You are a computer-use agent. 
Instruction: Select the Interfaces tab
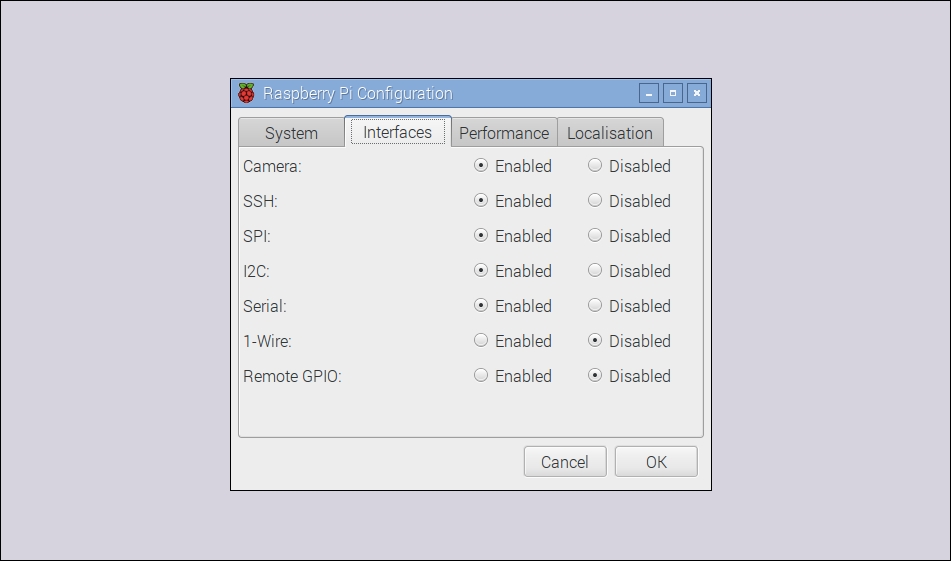397,132
